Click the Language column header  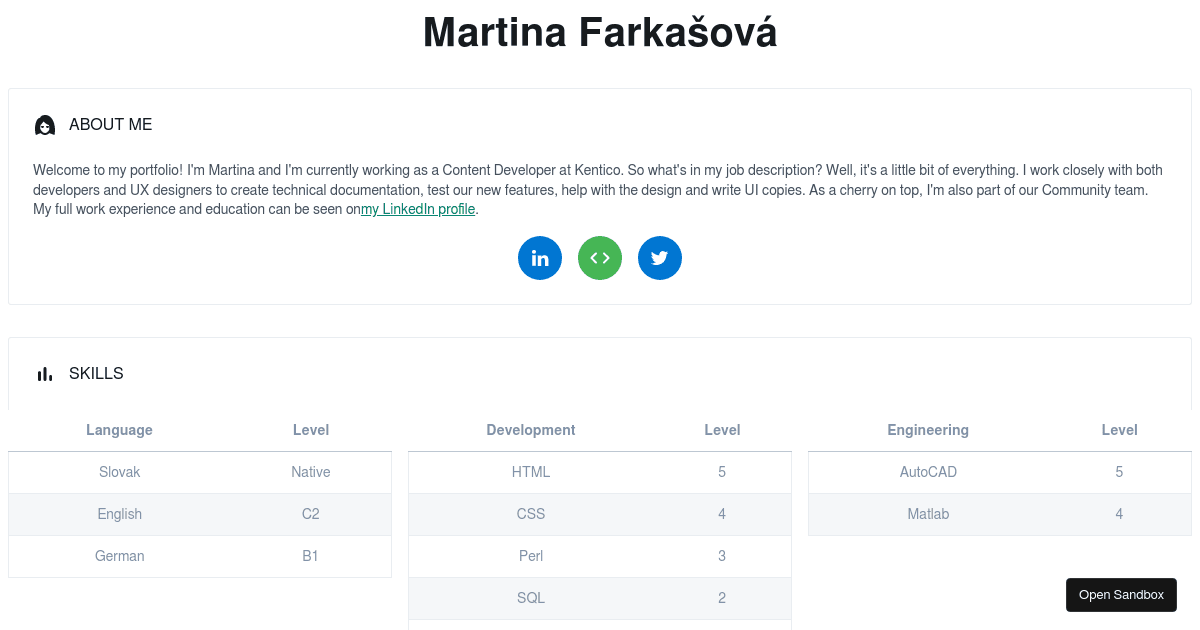[119, 430]
